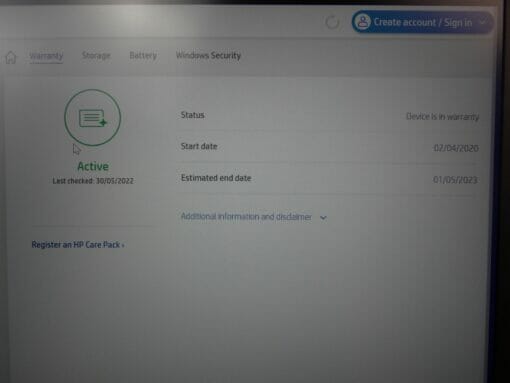The height and width of the screenshot is (383, 510).
Task: Click the refresh circular arrow icon
Action: point(332,22)
